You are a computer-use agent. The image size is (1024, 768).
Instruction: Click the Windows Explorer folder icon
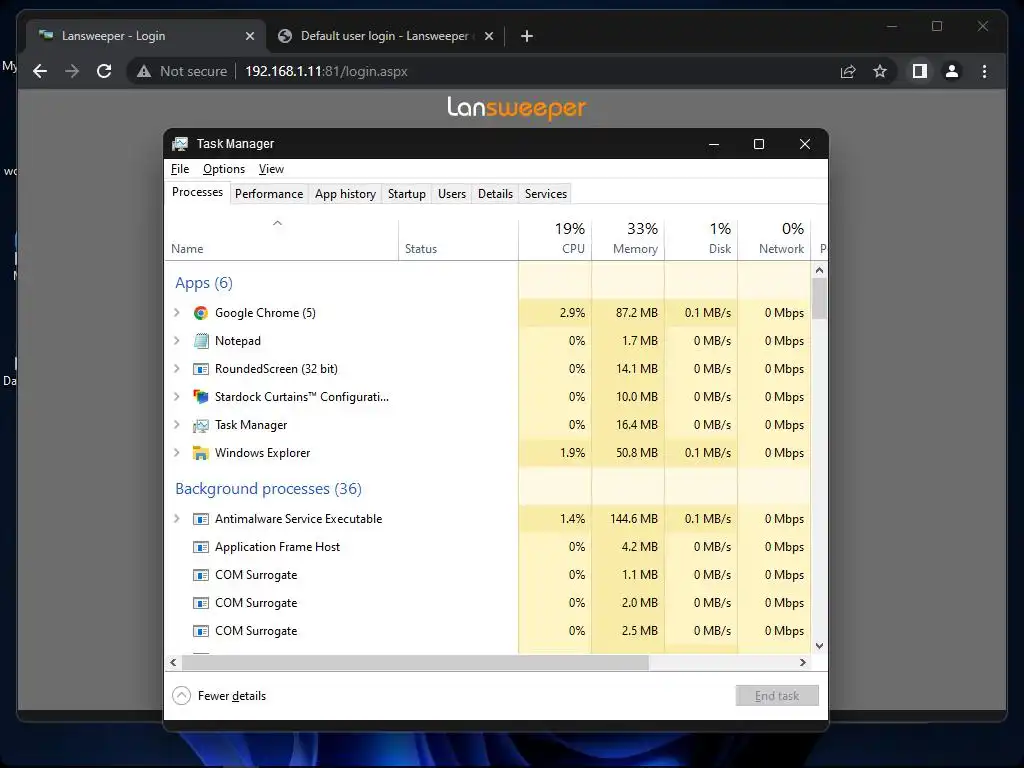coord(200,453)
